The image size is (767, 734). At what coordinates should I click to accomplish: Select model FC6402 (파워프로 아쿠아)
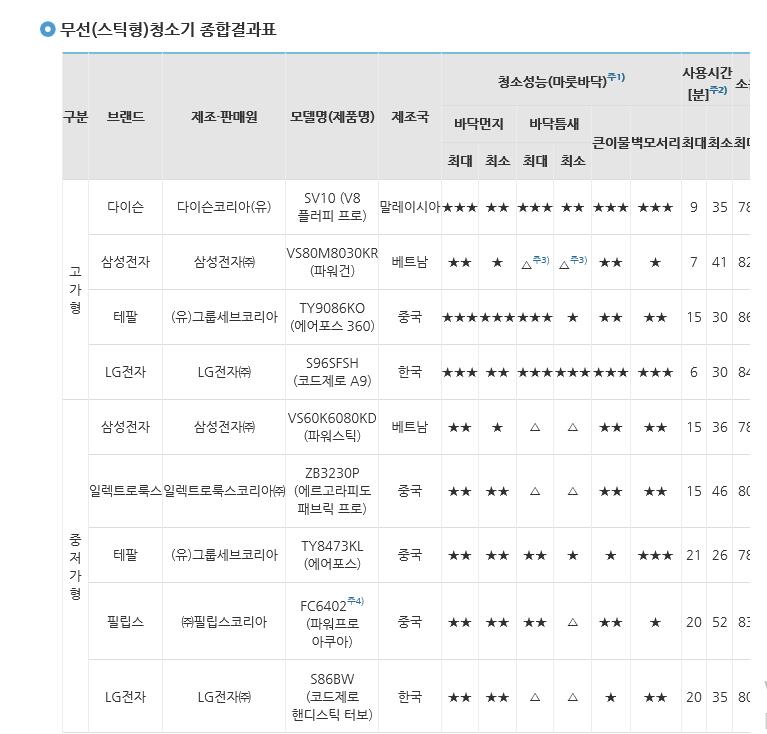pos(332,623)
